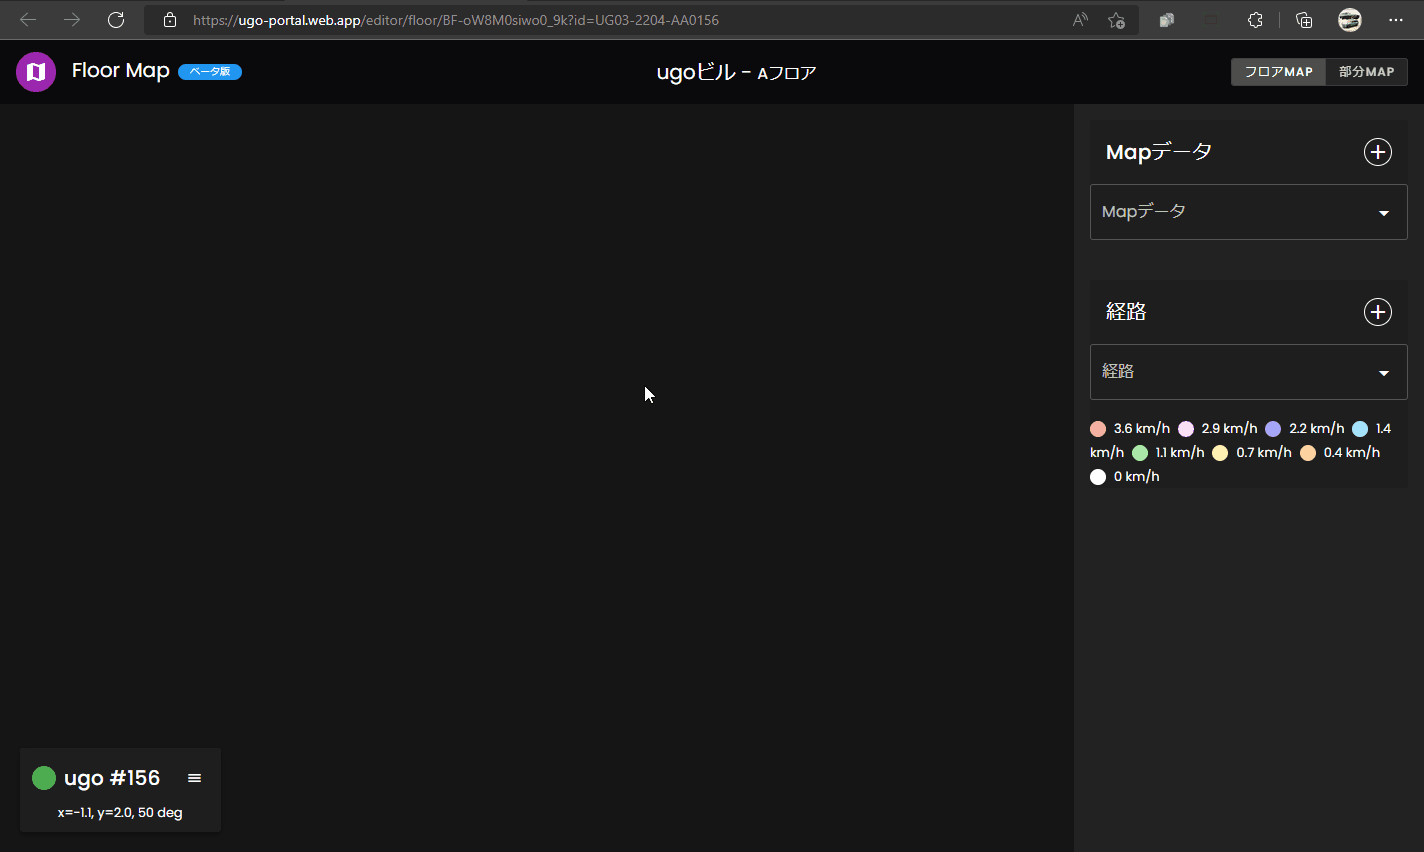Add new Map data via the plus icon

1377,151
